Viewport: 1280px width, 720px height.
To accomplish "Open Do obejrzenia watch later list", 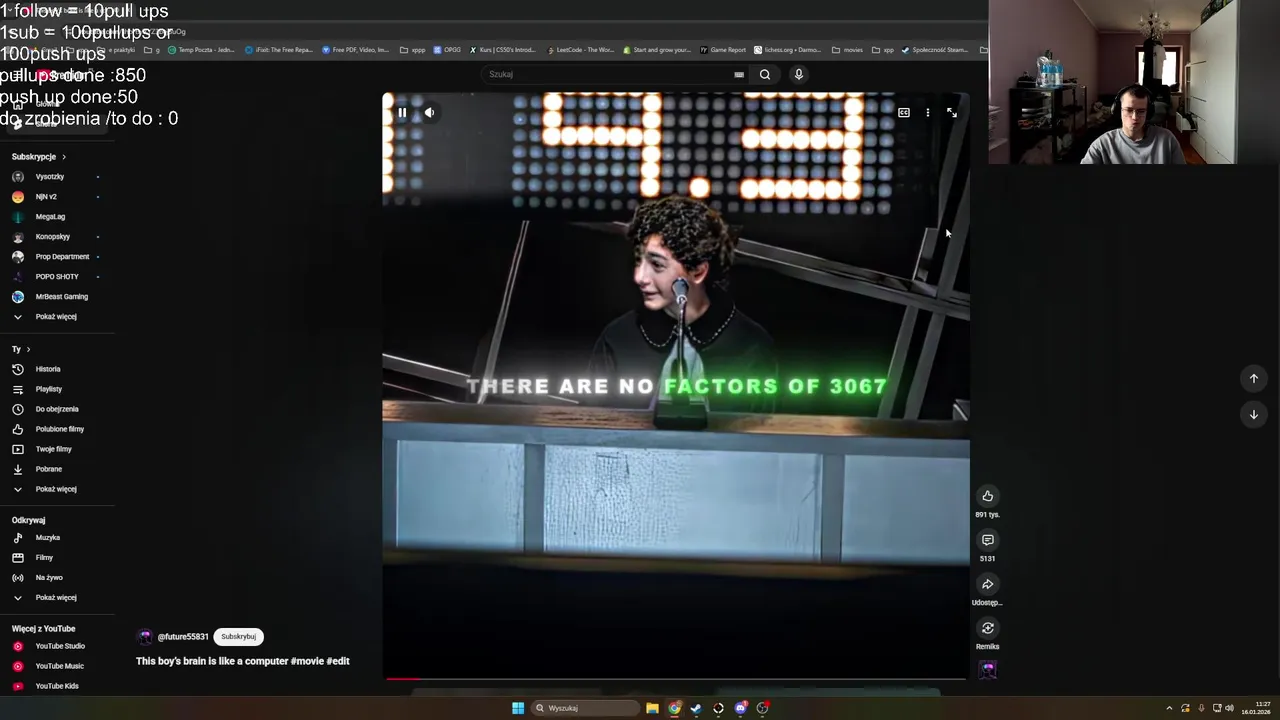I will pyautogui.click(x=56, y=409).
